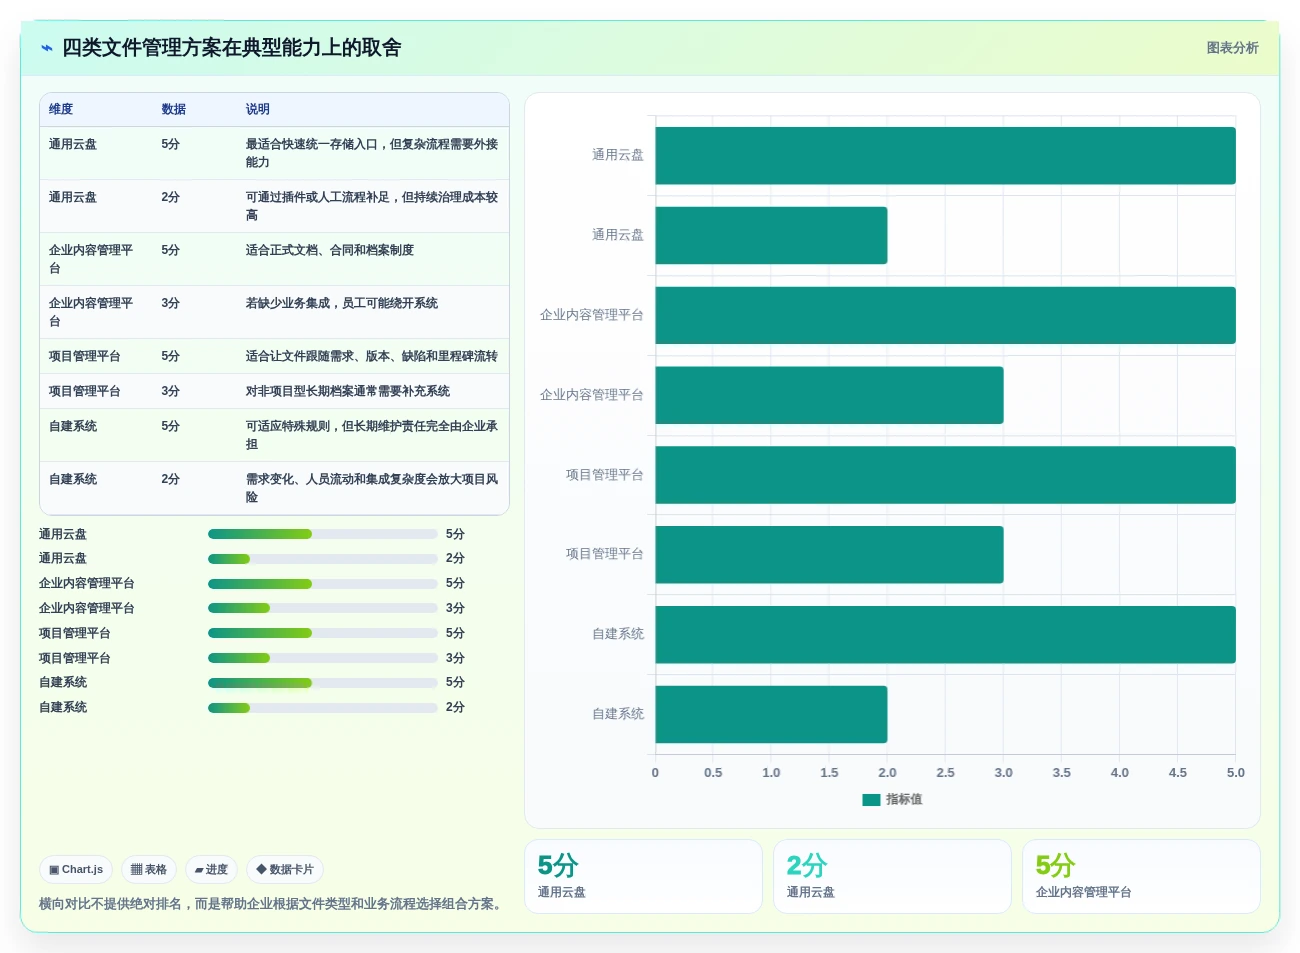
Task: Select the text 可适应特殊规则，但长期维护责任完全由企业承担
Action: [372, 435]
